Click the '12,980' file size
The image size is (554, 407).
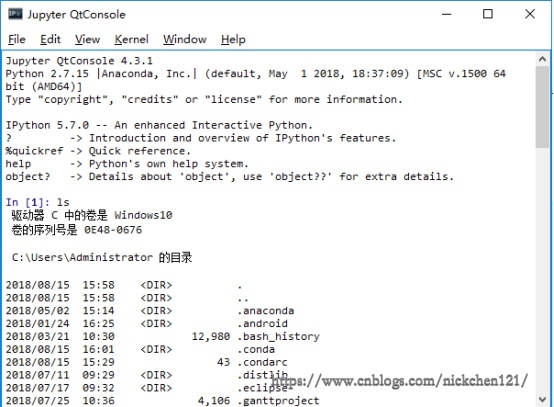[x=211, y=336]
